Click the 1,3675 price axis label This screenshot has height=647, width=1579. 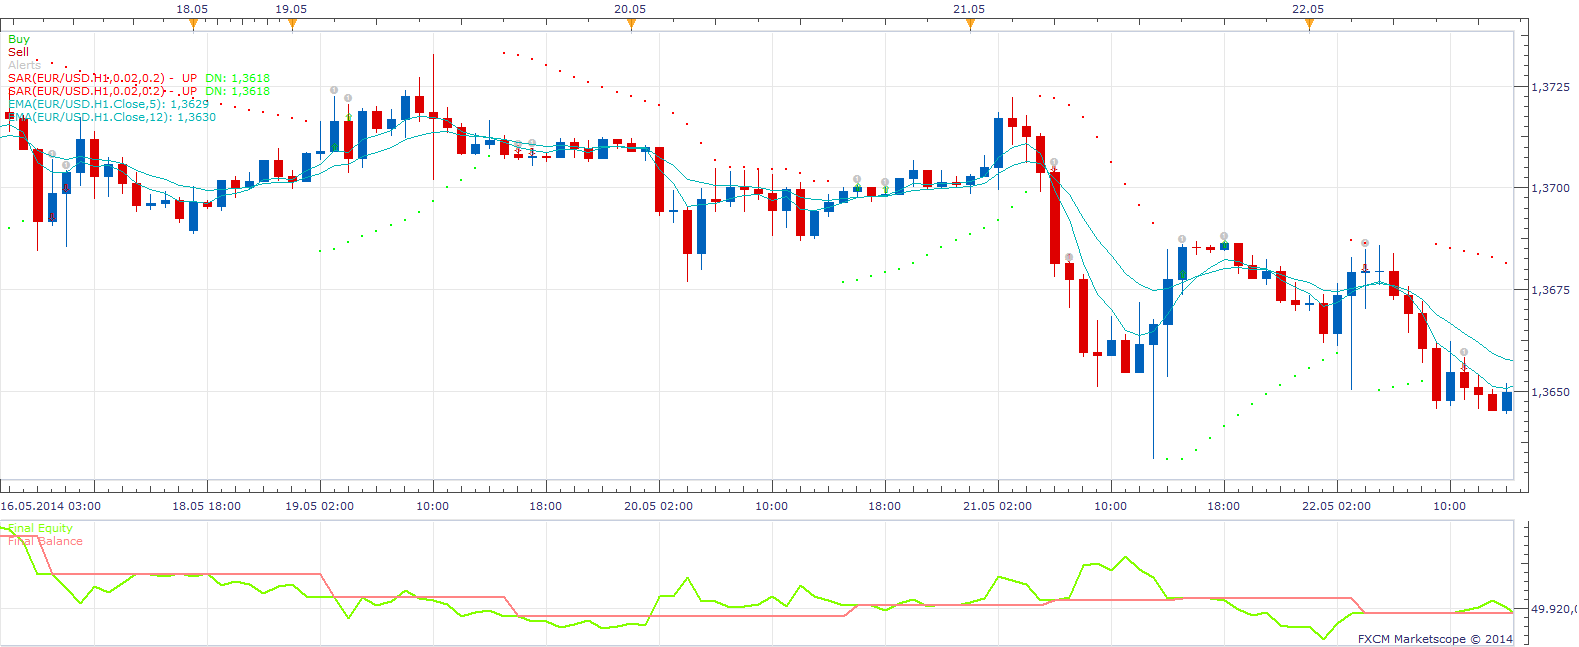coord(1551,290)
